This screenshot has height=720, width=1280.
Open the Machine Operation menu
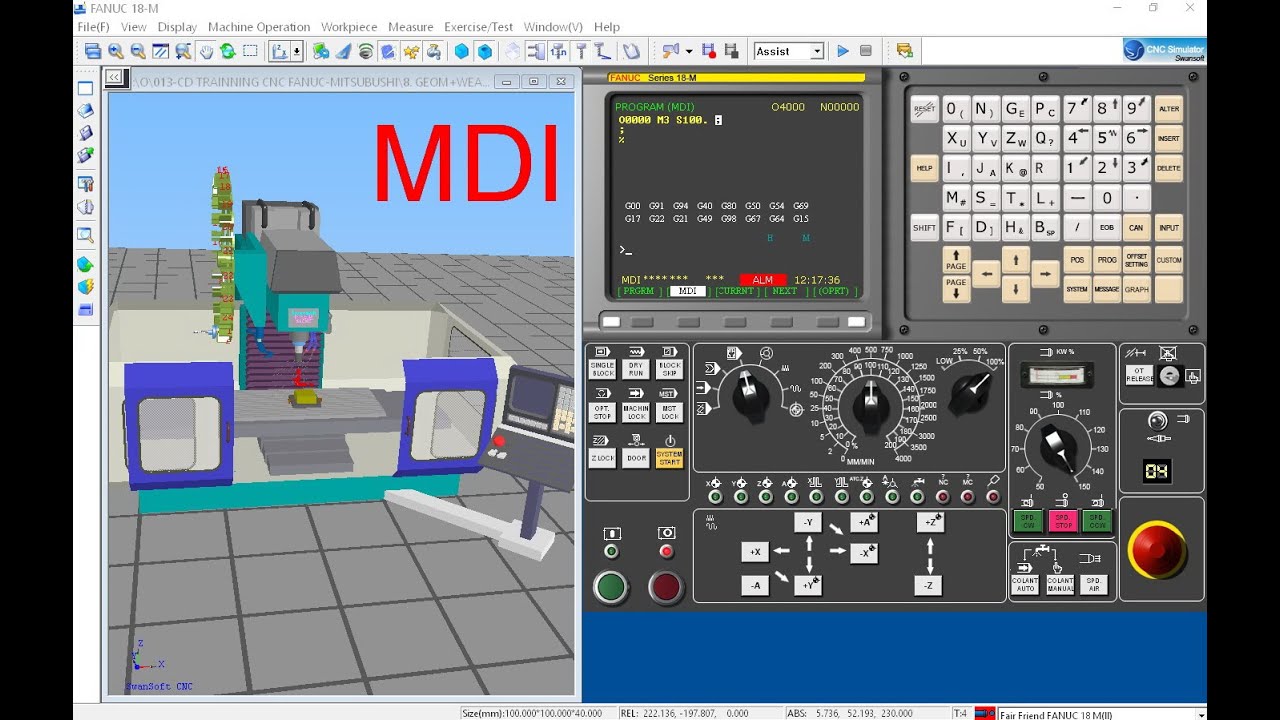coord(259,27)
